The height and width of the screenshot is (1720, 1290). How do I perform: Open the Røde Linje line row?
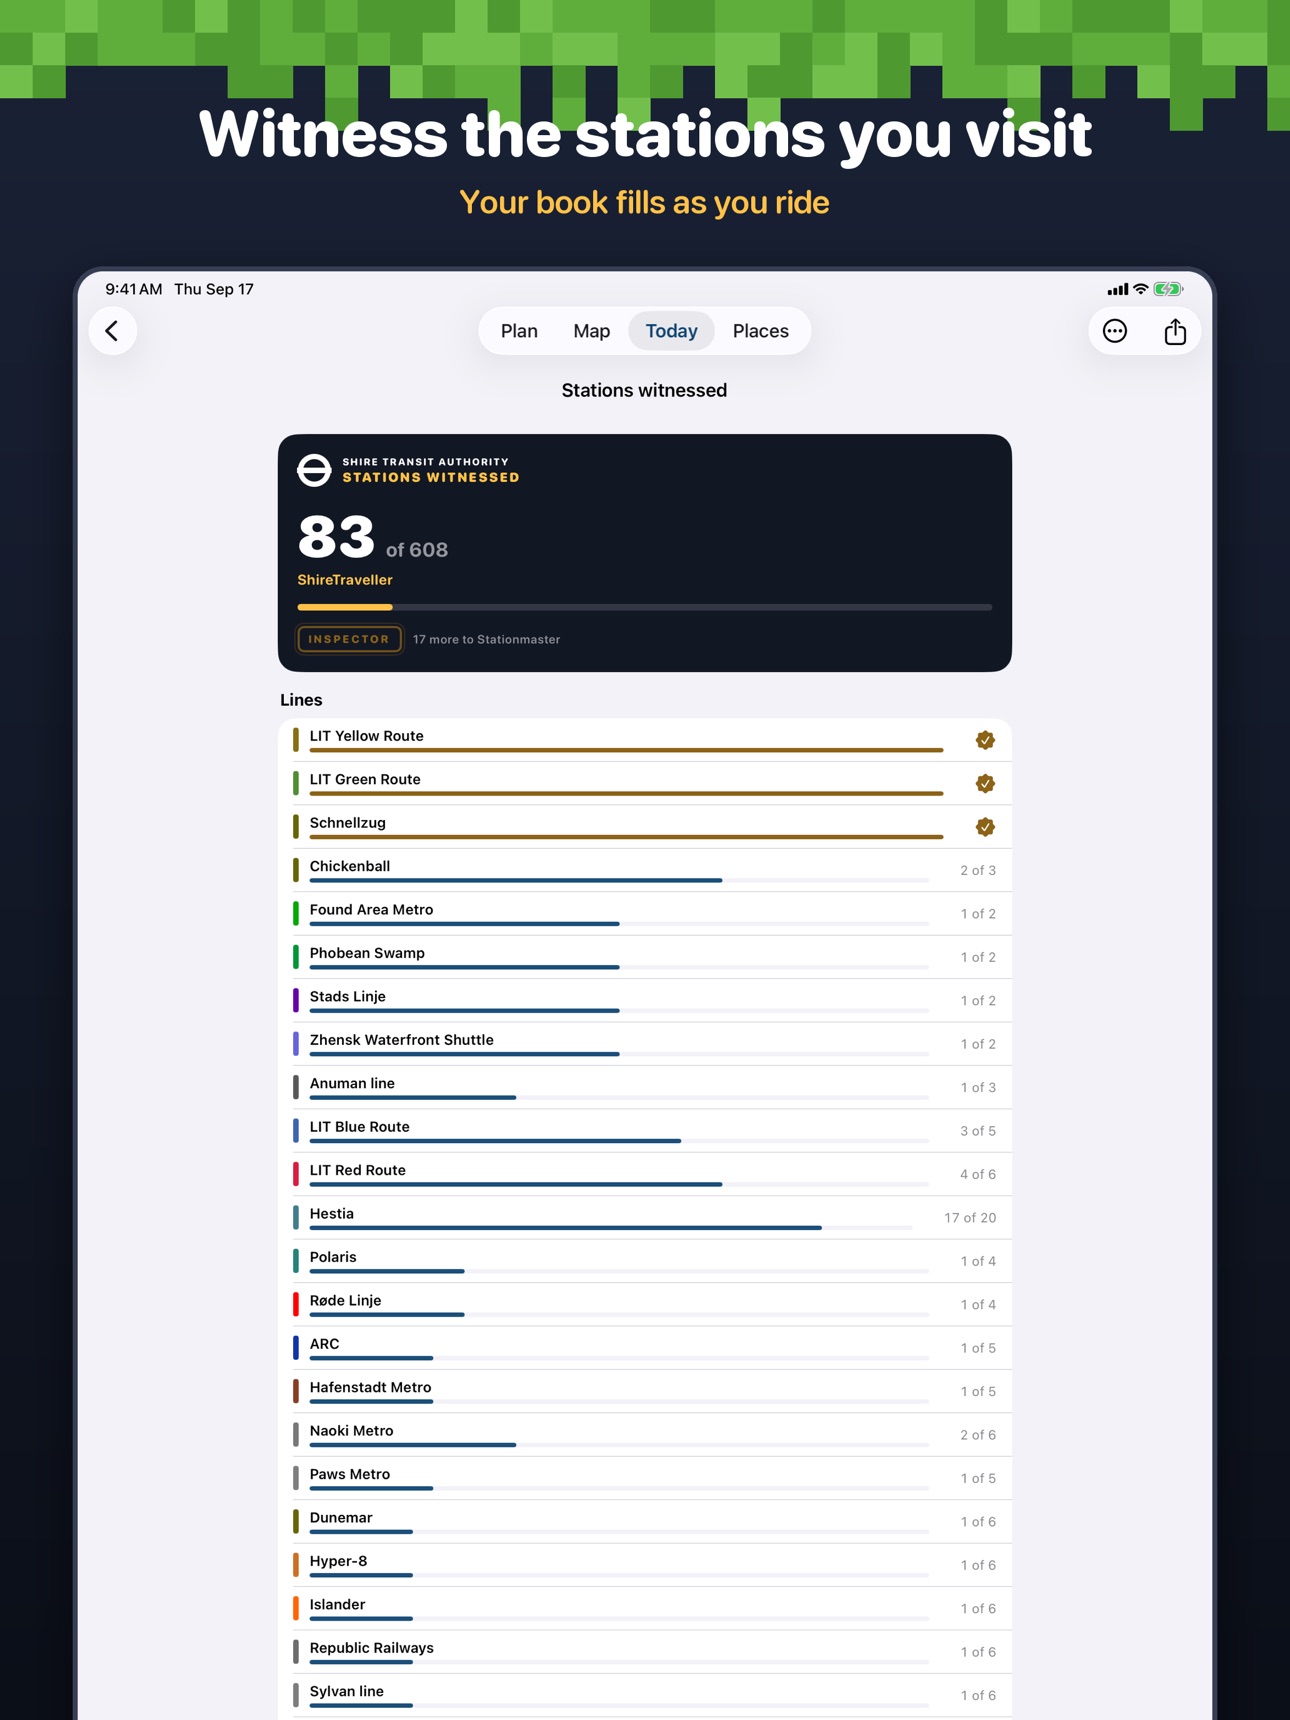click(x=645, y=1305)
